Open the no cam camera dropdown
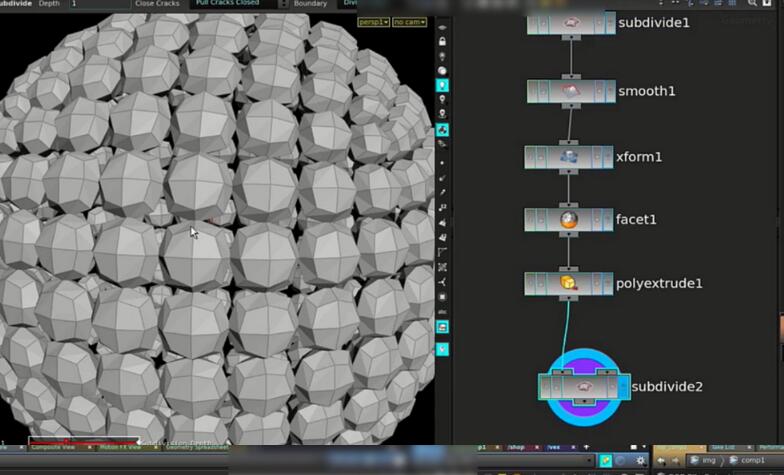784x475 pixels. 410,22
